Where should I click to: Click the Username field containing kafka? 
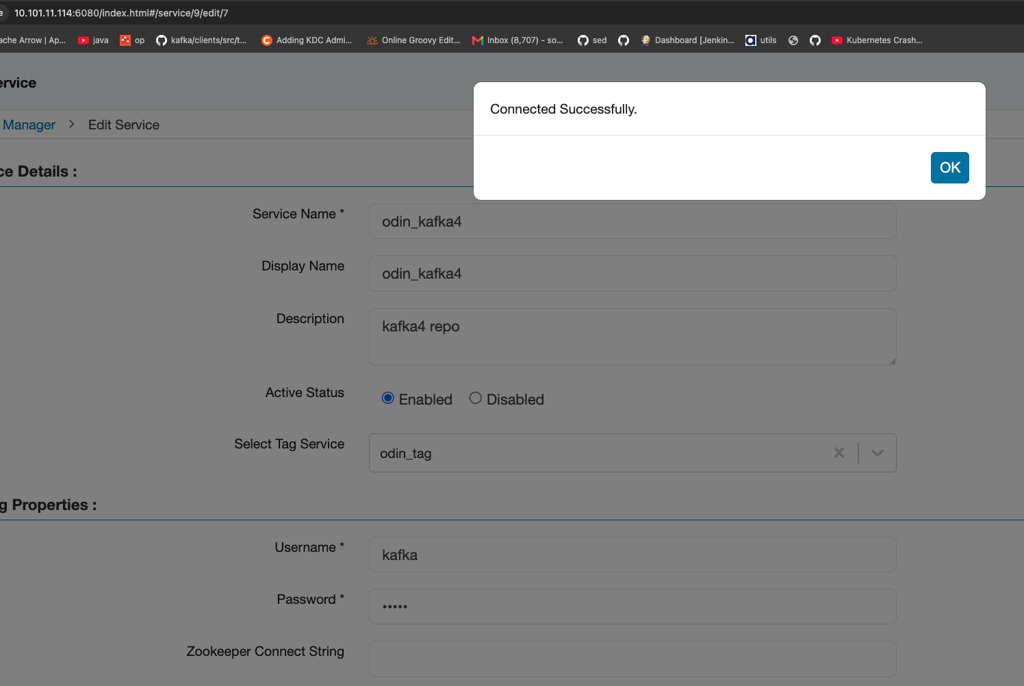tap(632, 555)
